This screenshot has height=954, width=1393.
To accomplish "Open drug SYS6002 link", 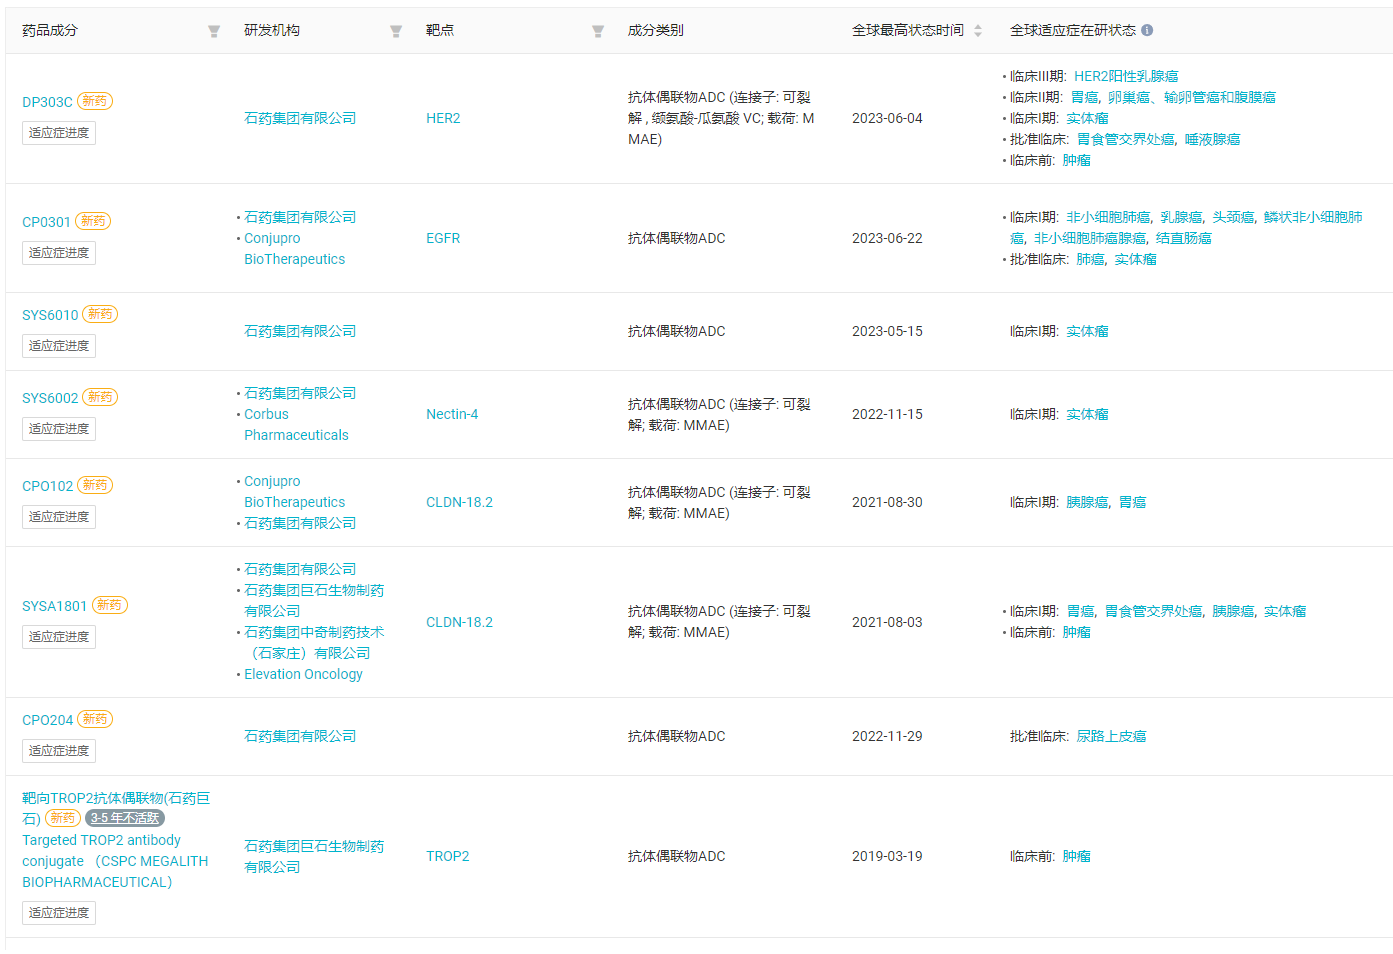I will pyautogui.click(x=50, y=398).
